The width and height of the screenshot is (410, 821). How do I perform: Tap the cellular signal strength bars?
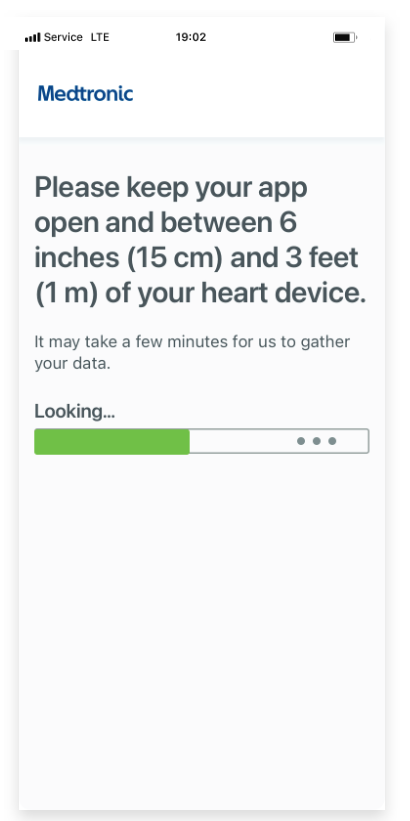32,38
